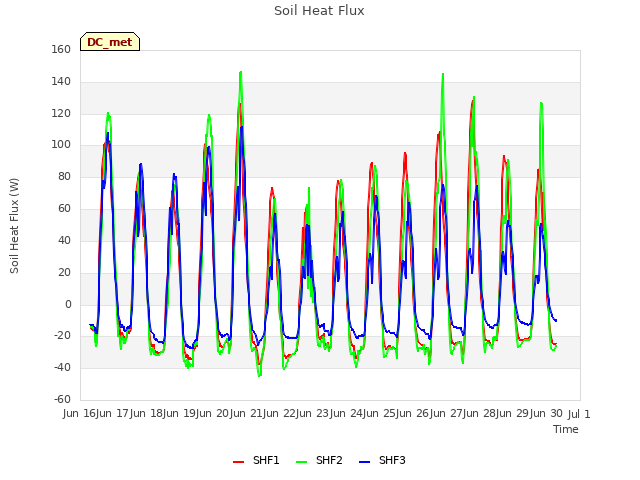Click the 24Jun x-axis date label
The image size is (640, 480).
(364, 413)
